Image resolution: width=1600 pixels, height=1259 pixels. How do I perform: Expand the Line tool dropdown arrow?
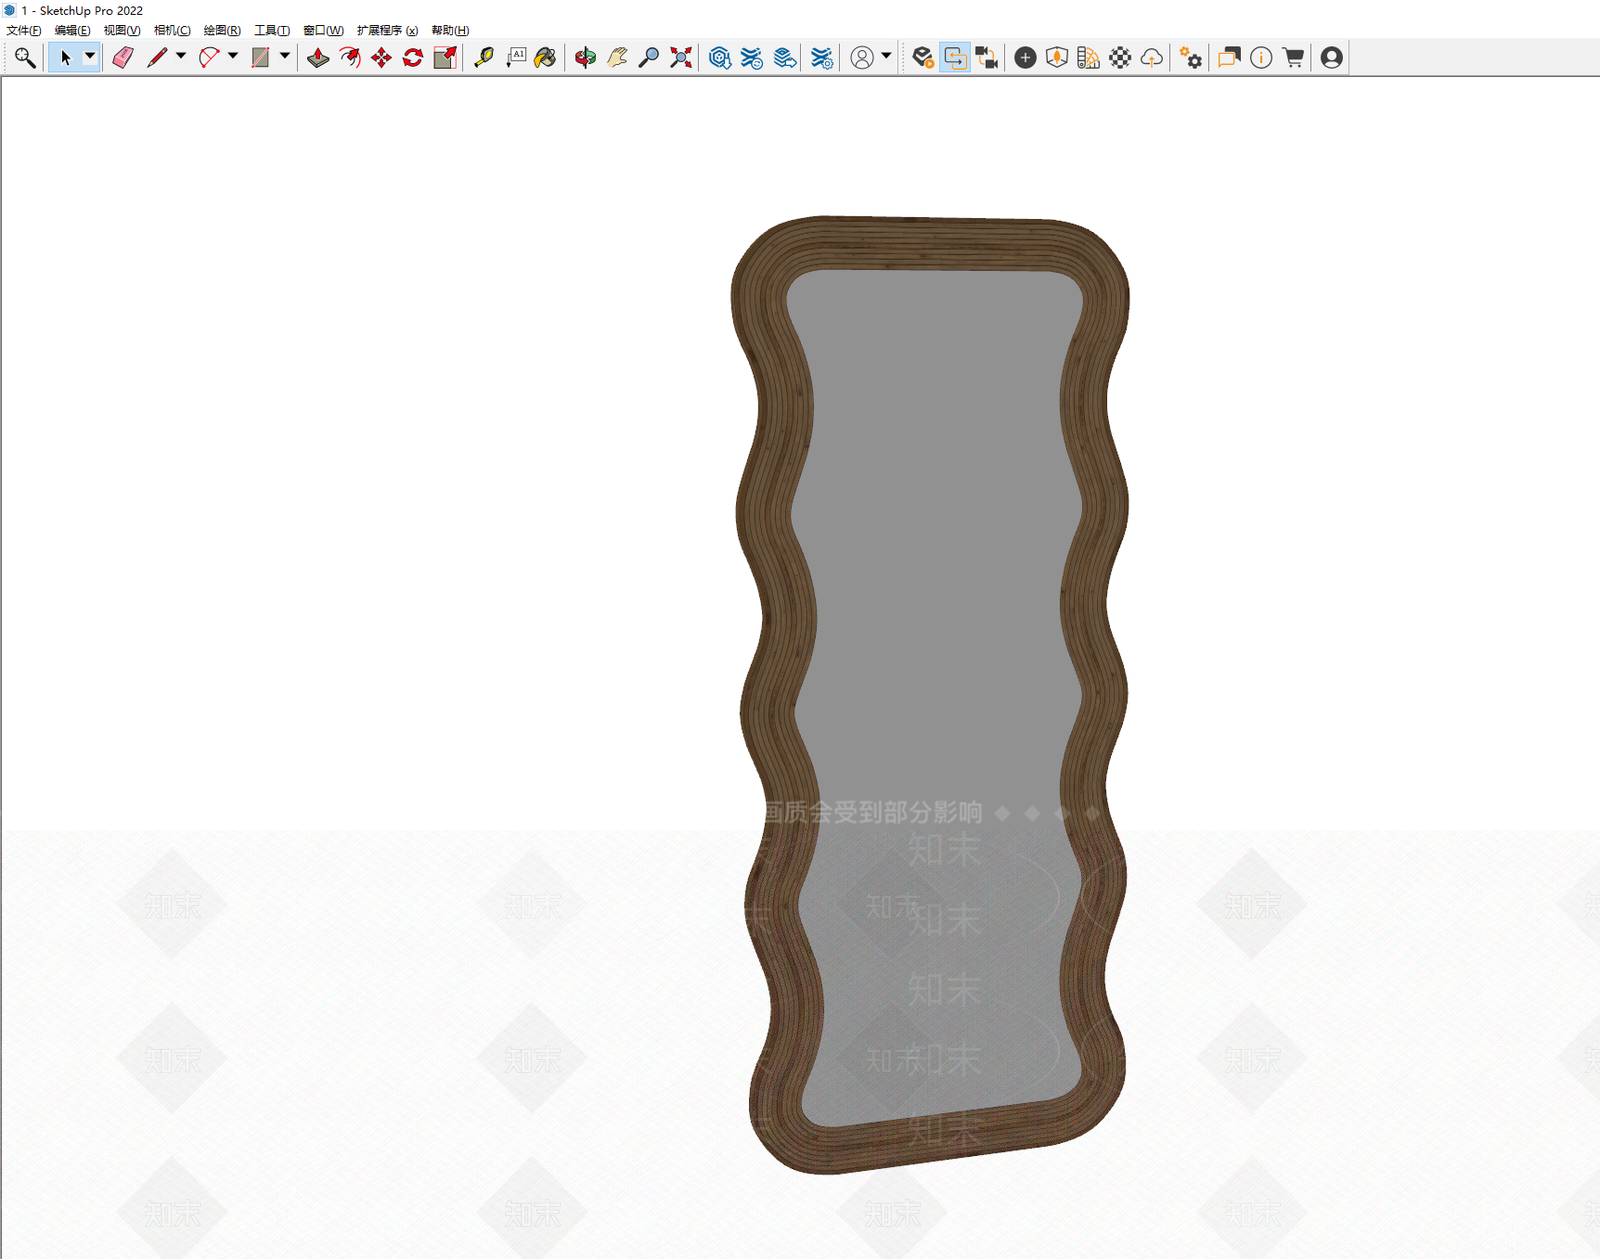pyautogui.click(x=181, y=57)
